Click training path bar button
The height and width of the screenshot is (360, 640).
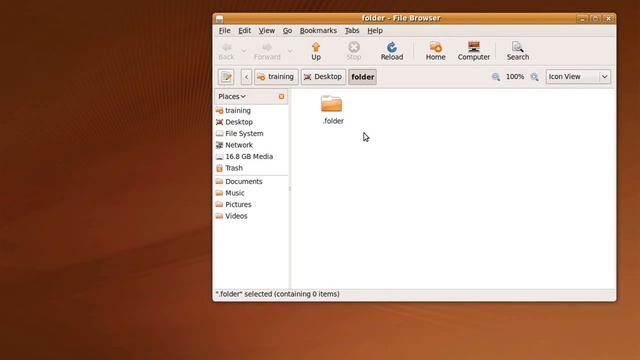276,77
